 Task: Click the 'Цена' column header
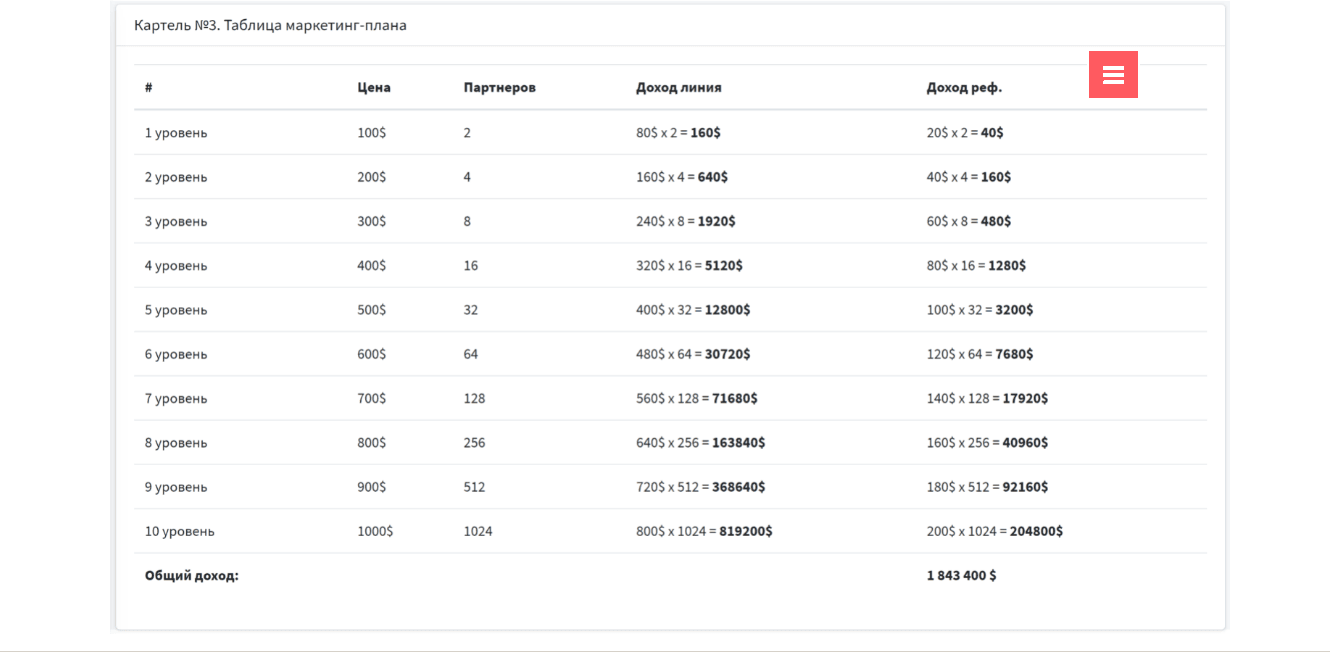pyautogui.click(x=374, y=88)
